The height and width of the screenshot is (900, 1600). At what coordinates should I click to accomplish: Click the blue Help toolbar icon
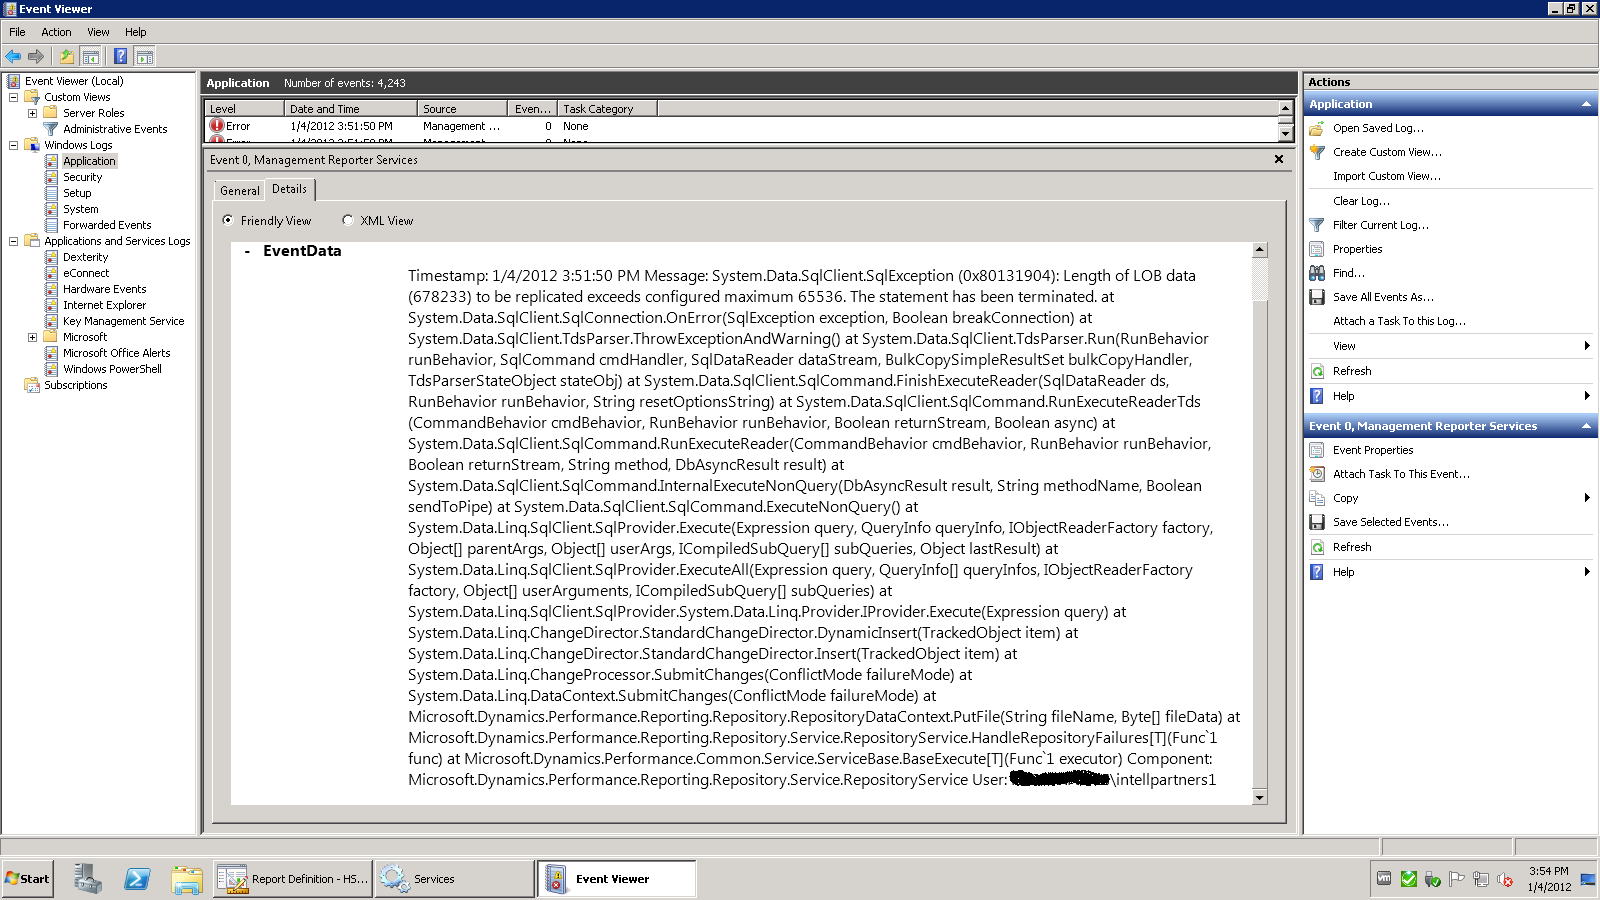[120, 56]
